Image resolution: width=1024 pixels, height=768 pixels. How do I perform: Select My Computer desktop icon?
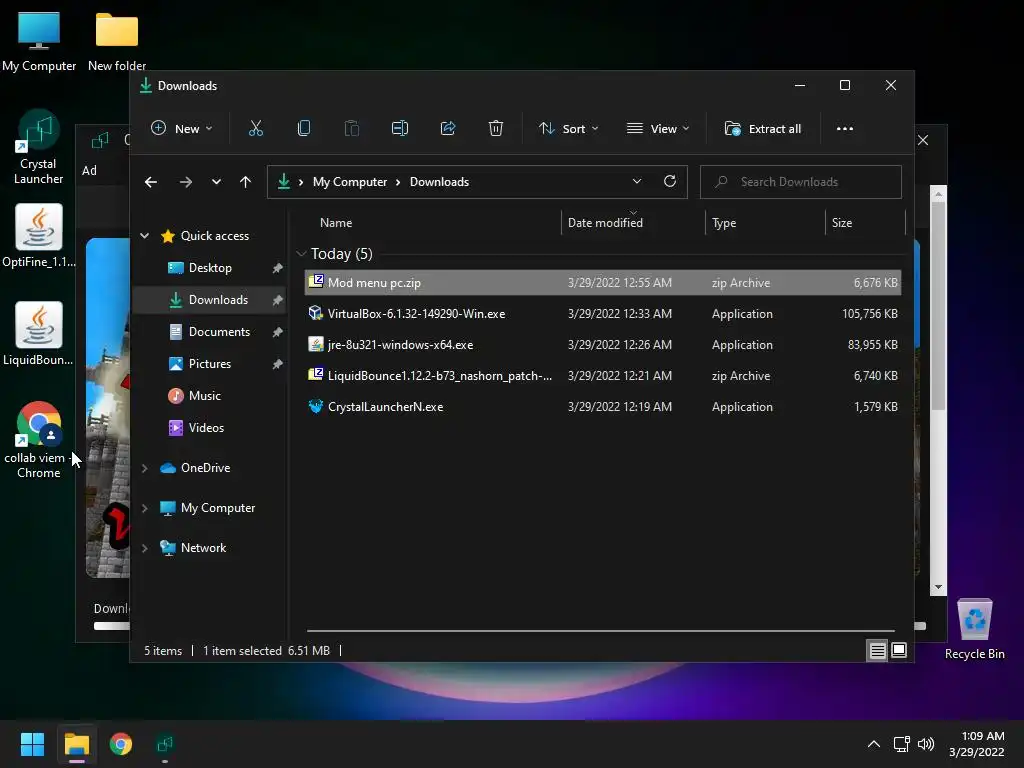[39, 42]
